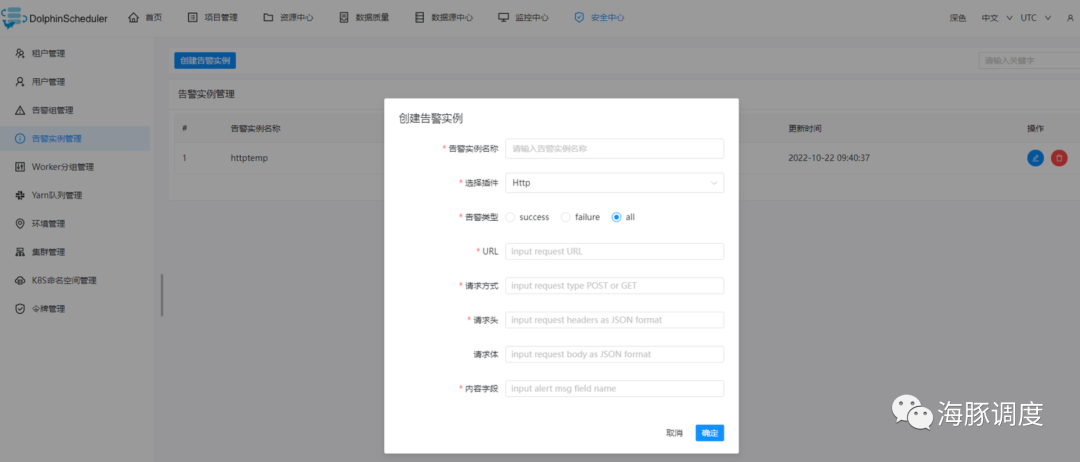Open the 中文 language dropdown
The image size is (1080, 462).
pyautogui.click(x=997, y=19)
